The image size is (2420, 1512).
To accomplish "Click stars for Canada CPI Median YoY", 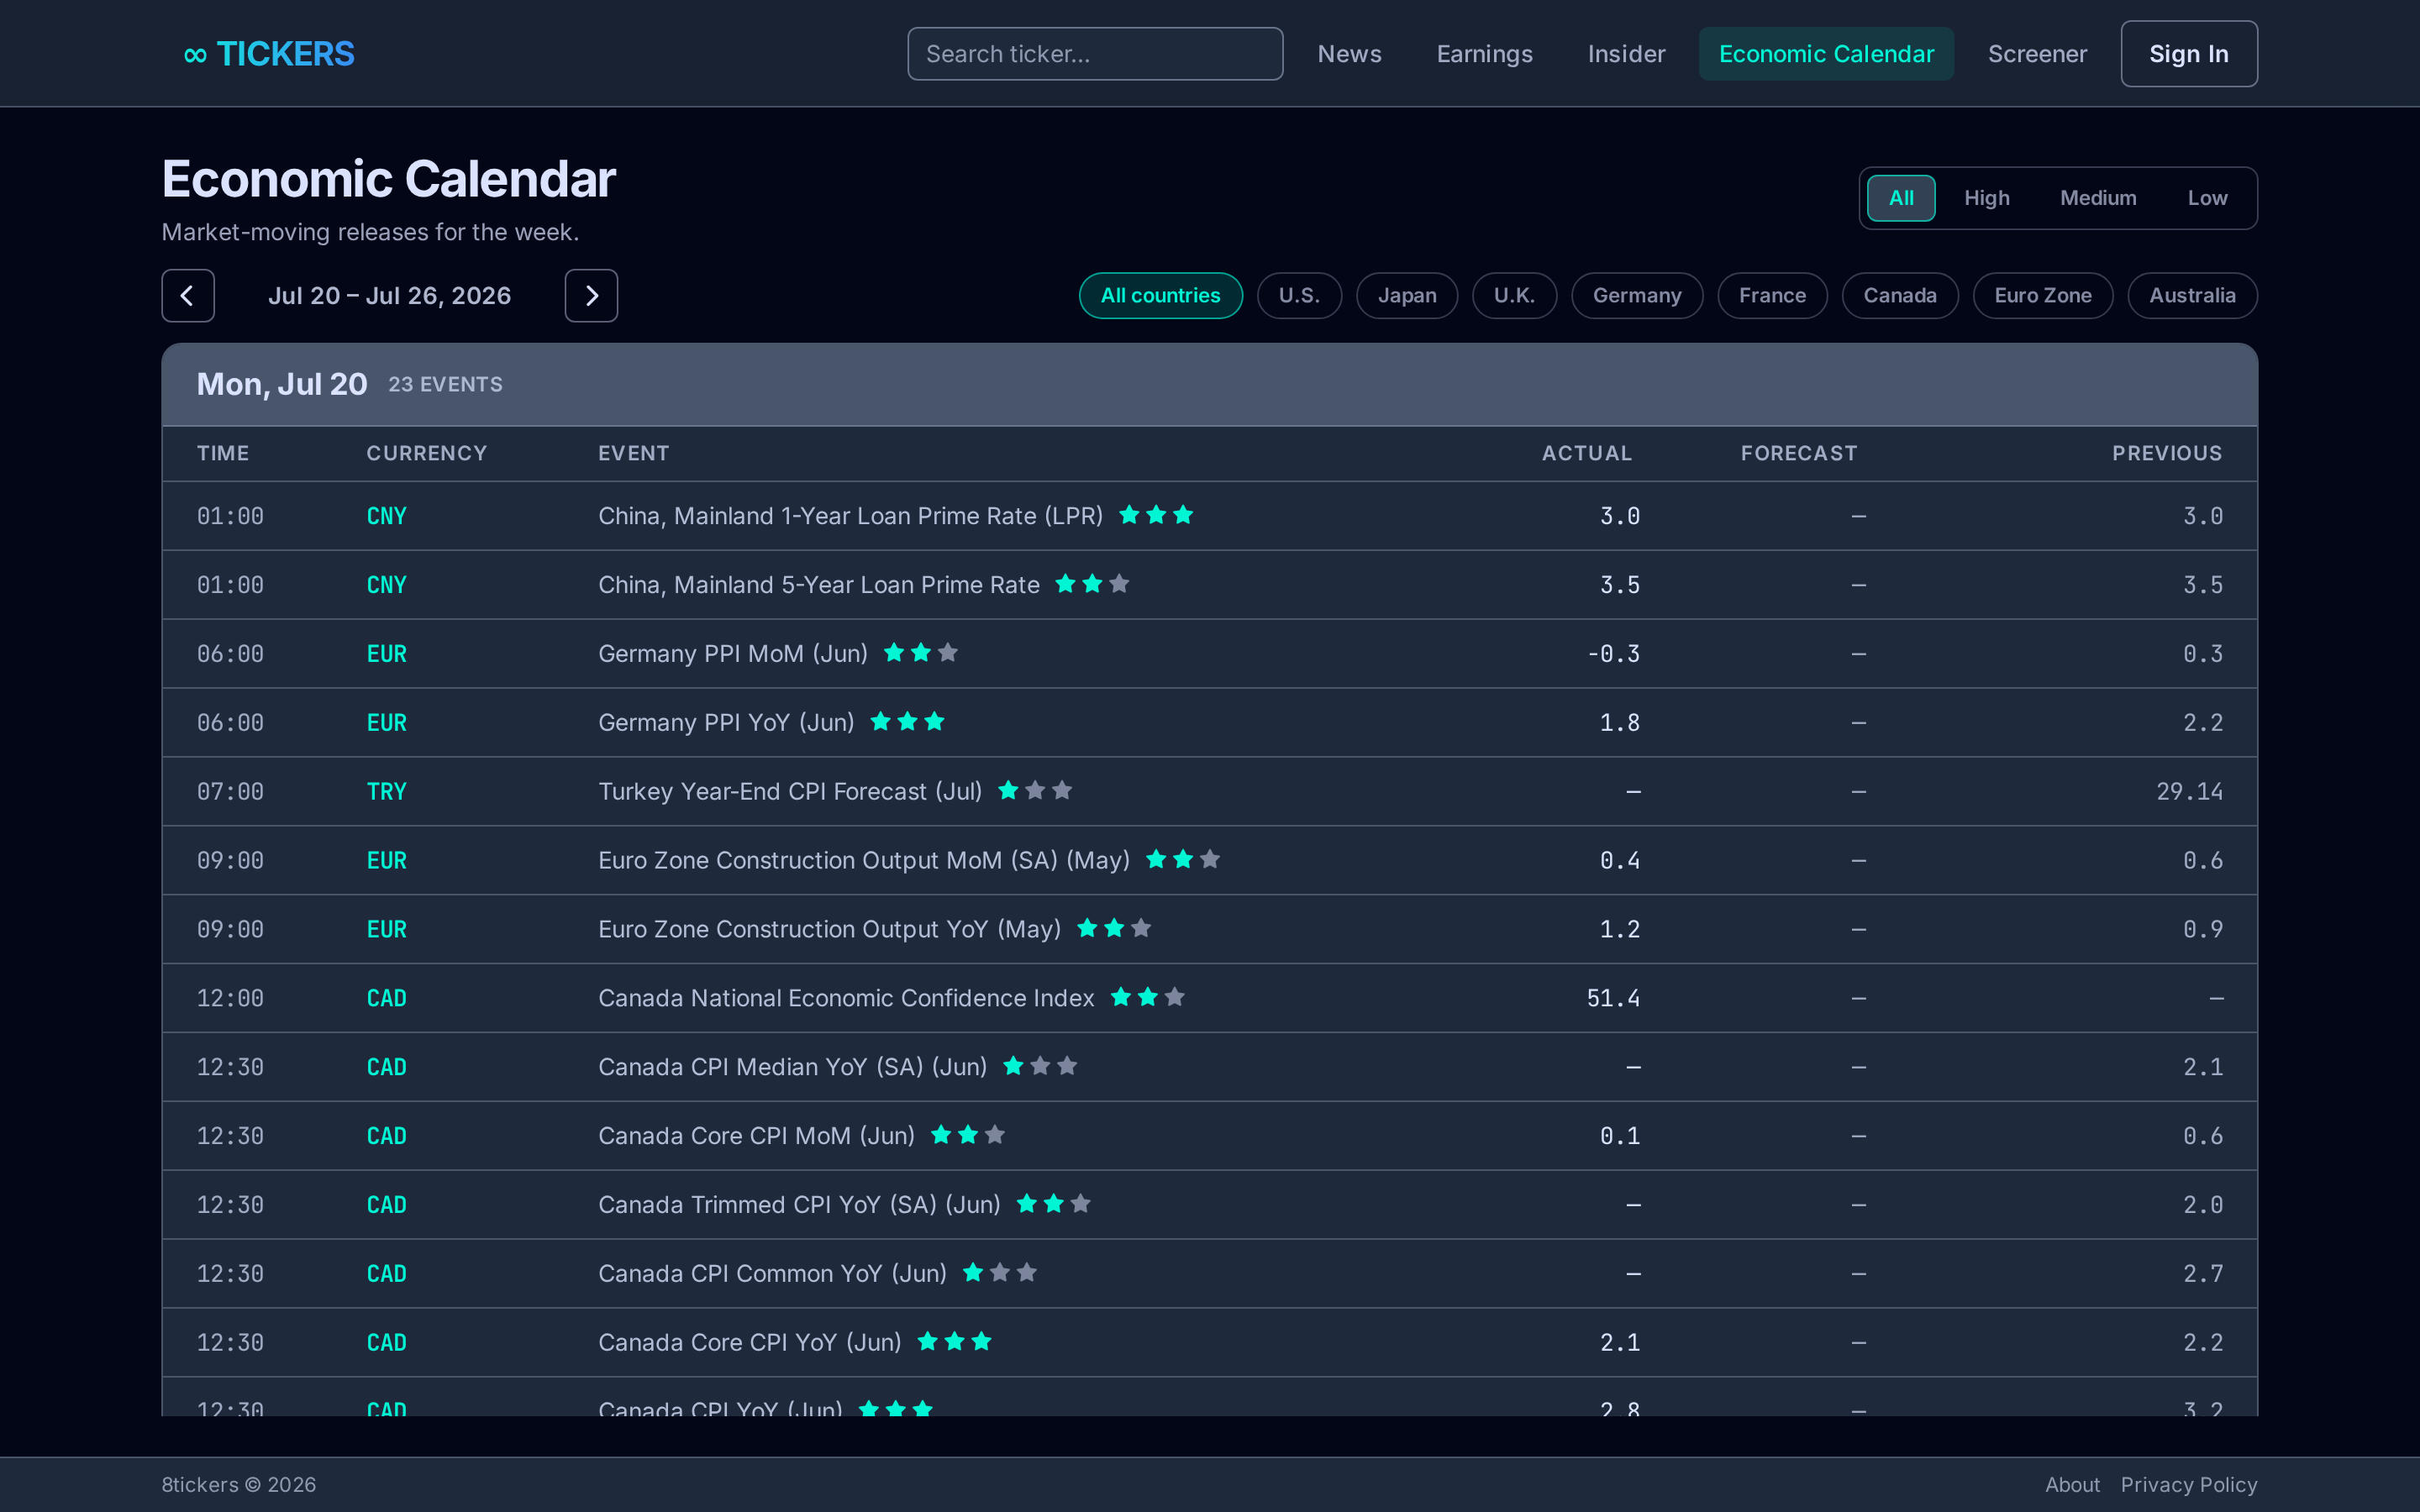I will 1040,1067.
